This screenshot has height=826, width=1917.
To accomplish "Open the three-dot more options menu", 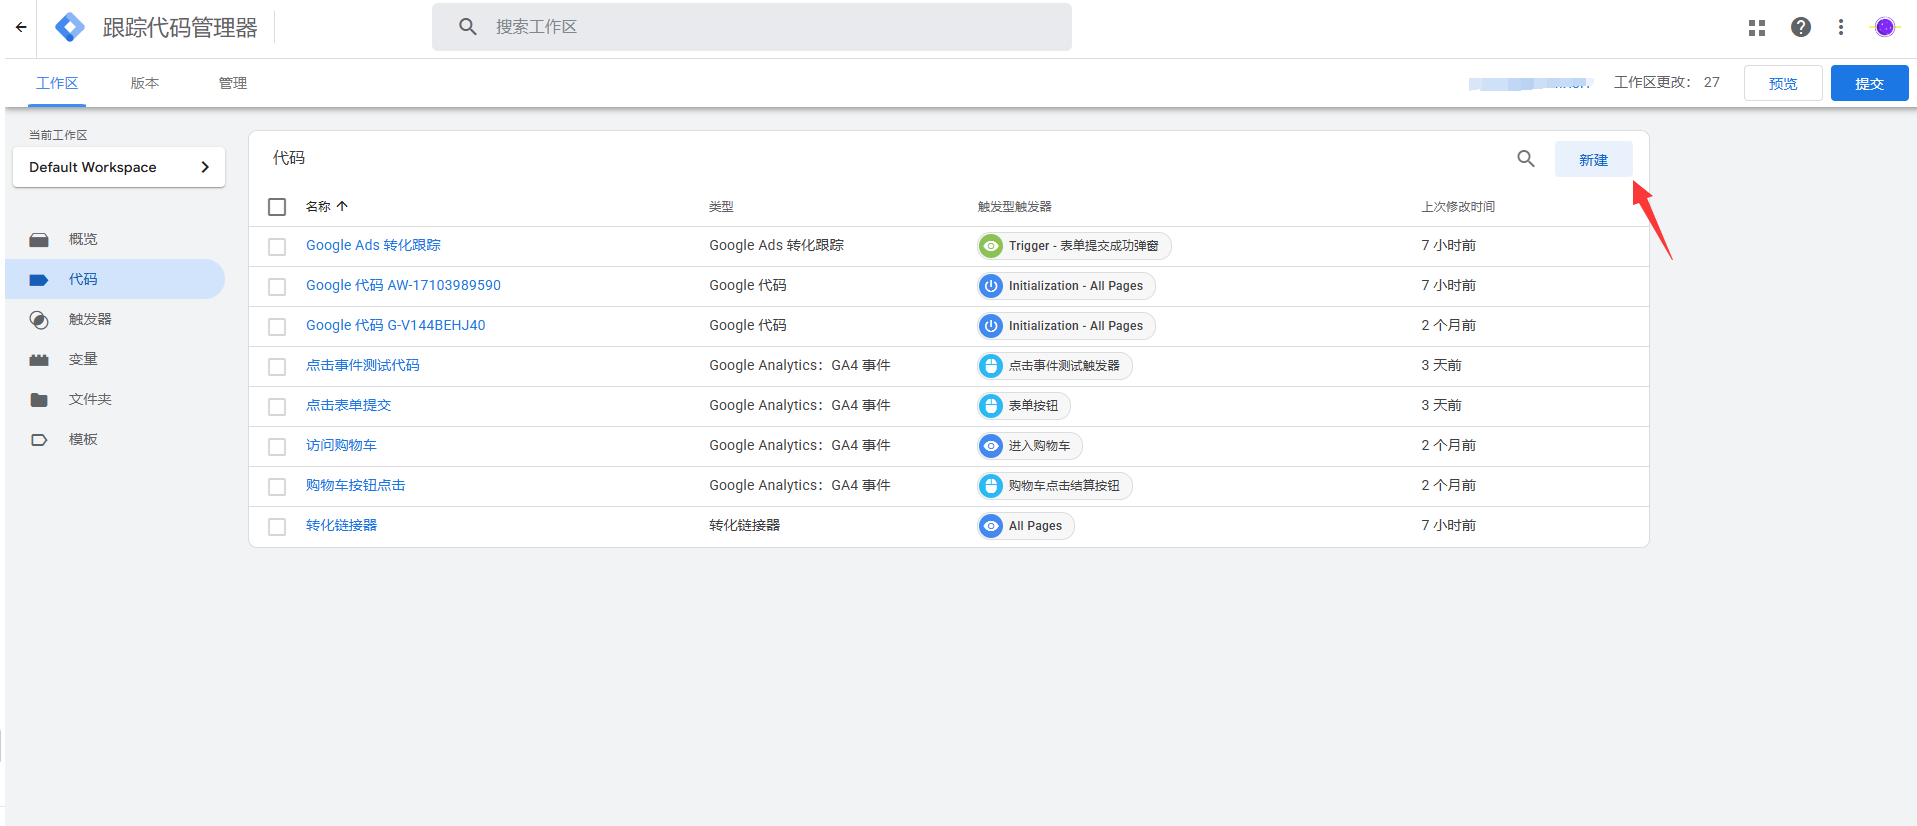I will click(x=1840, y=28).
